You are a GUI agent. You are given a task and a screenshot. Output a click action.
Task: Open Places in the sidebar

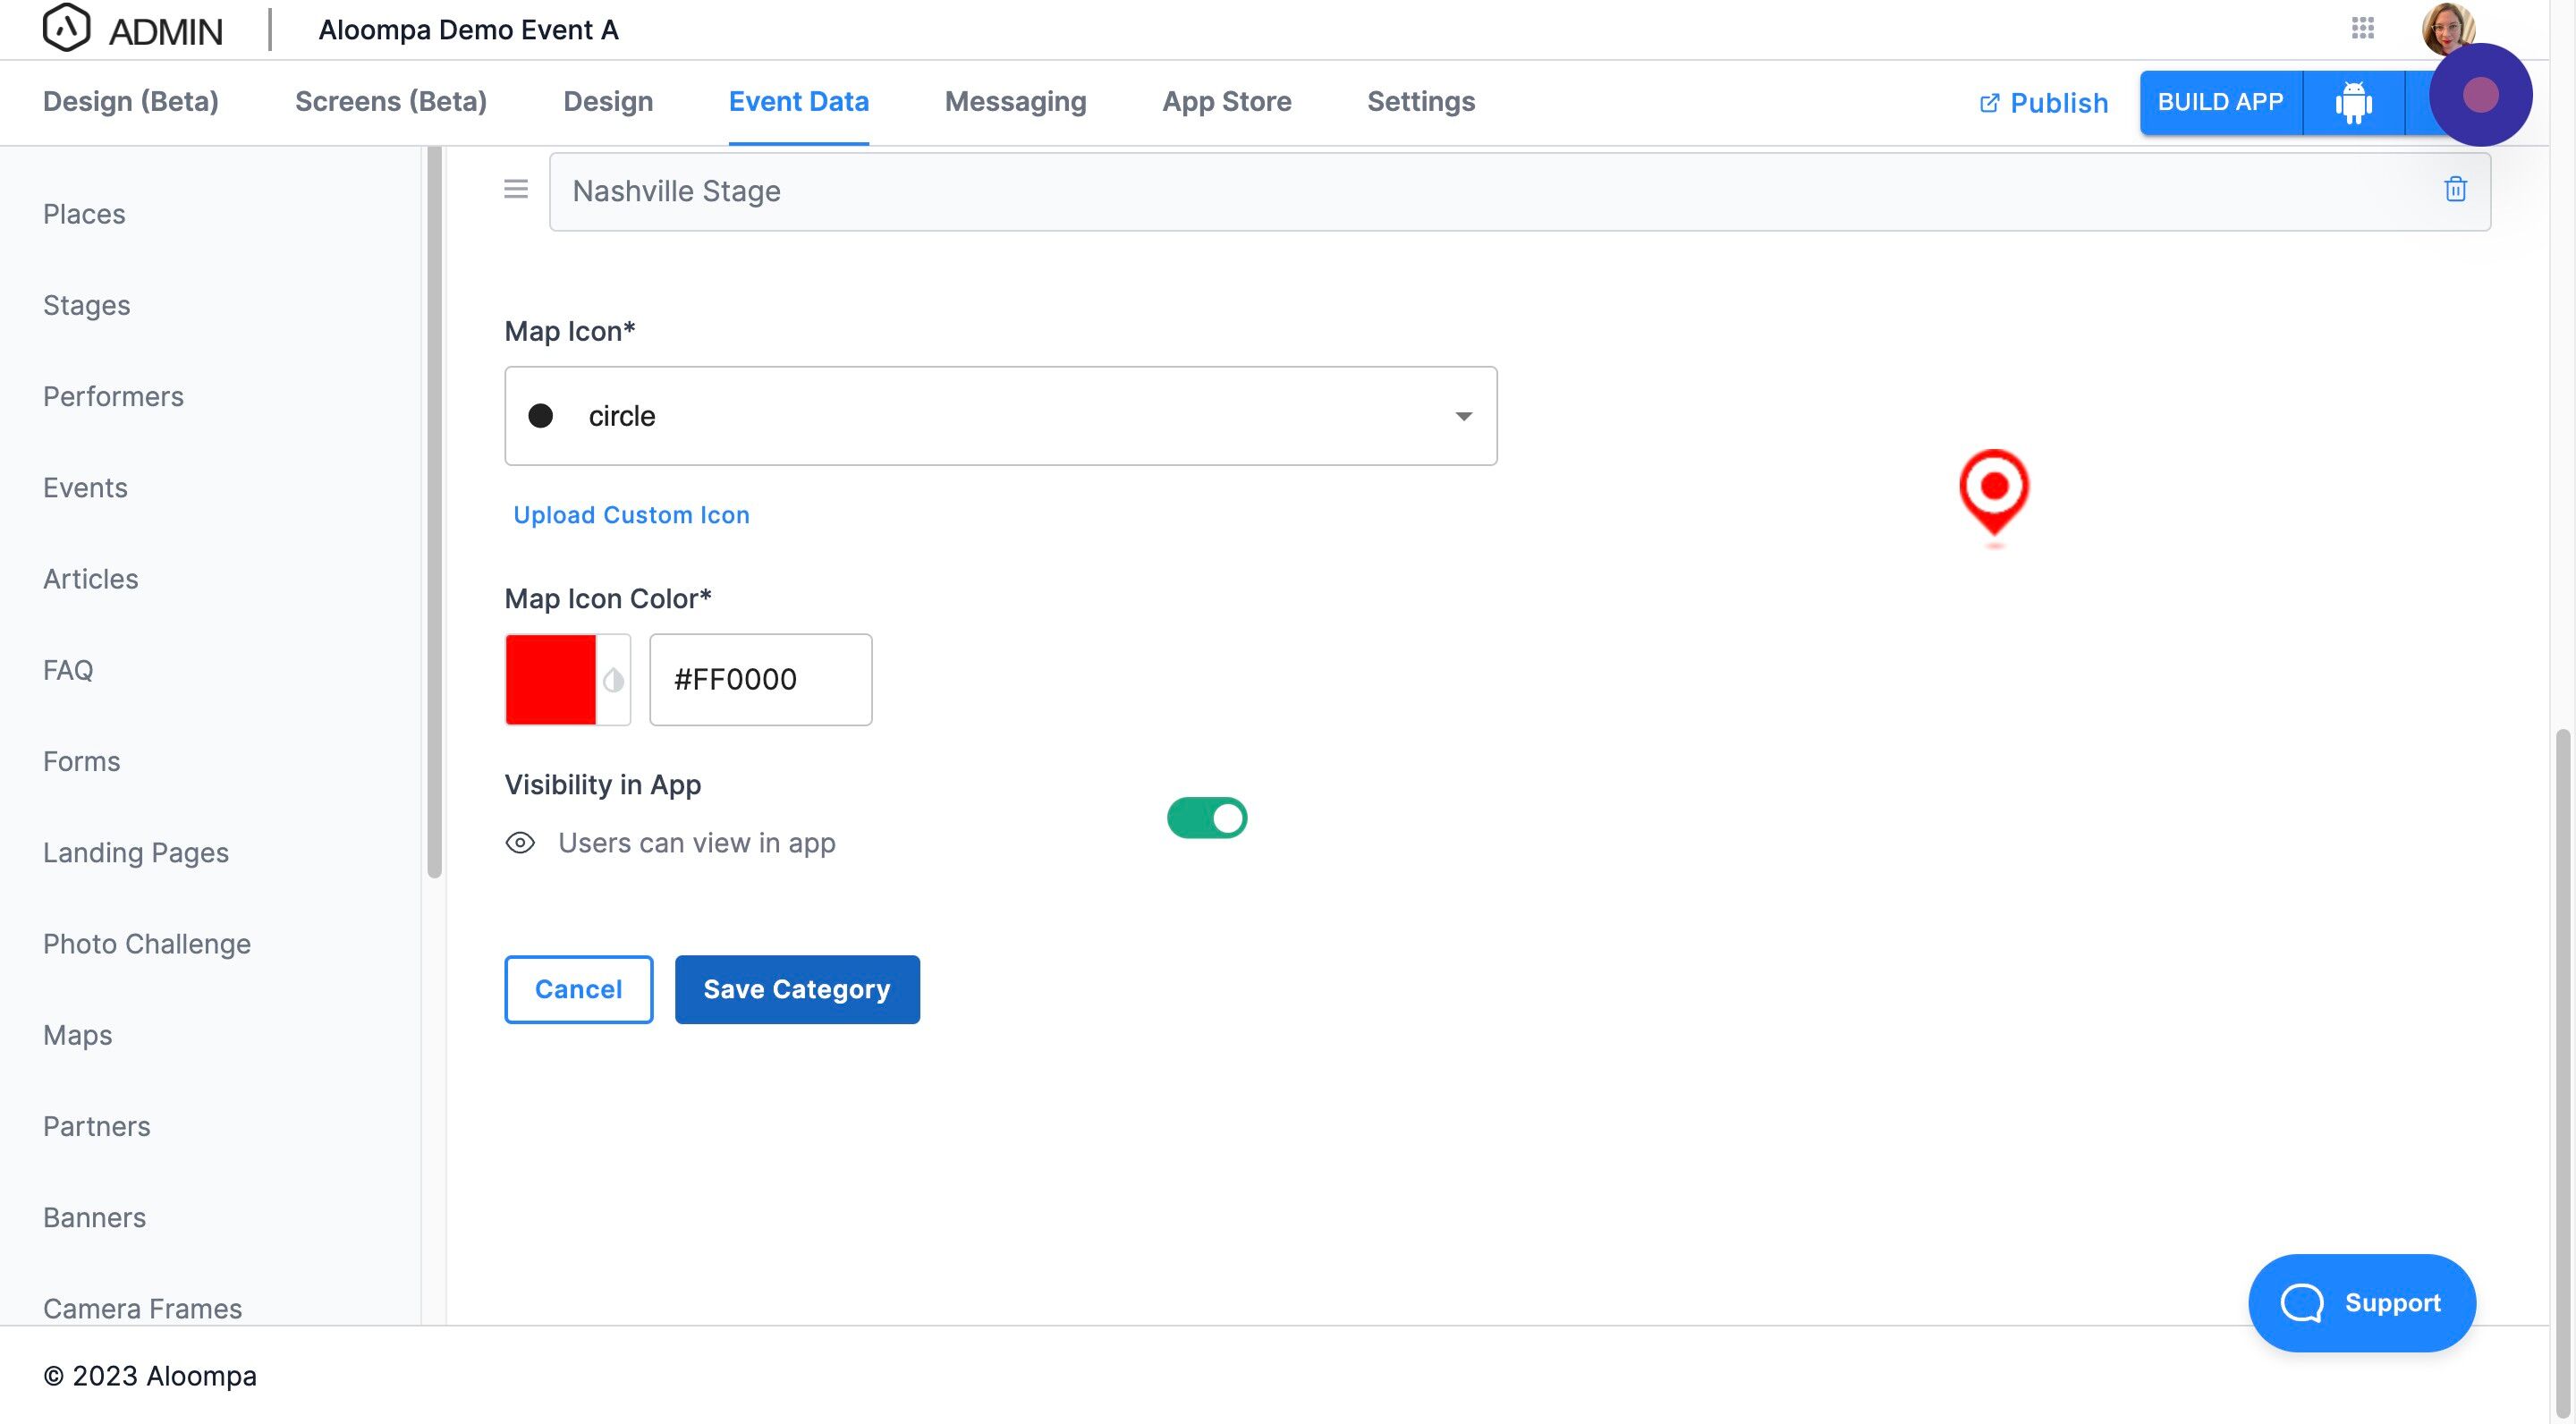coord(84,214)
